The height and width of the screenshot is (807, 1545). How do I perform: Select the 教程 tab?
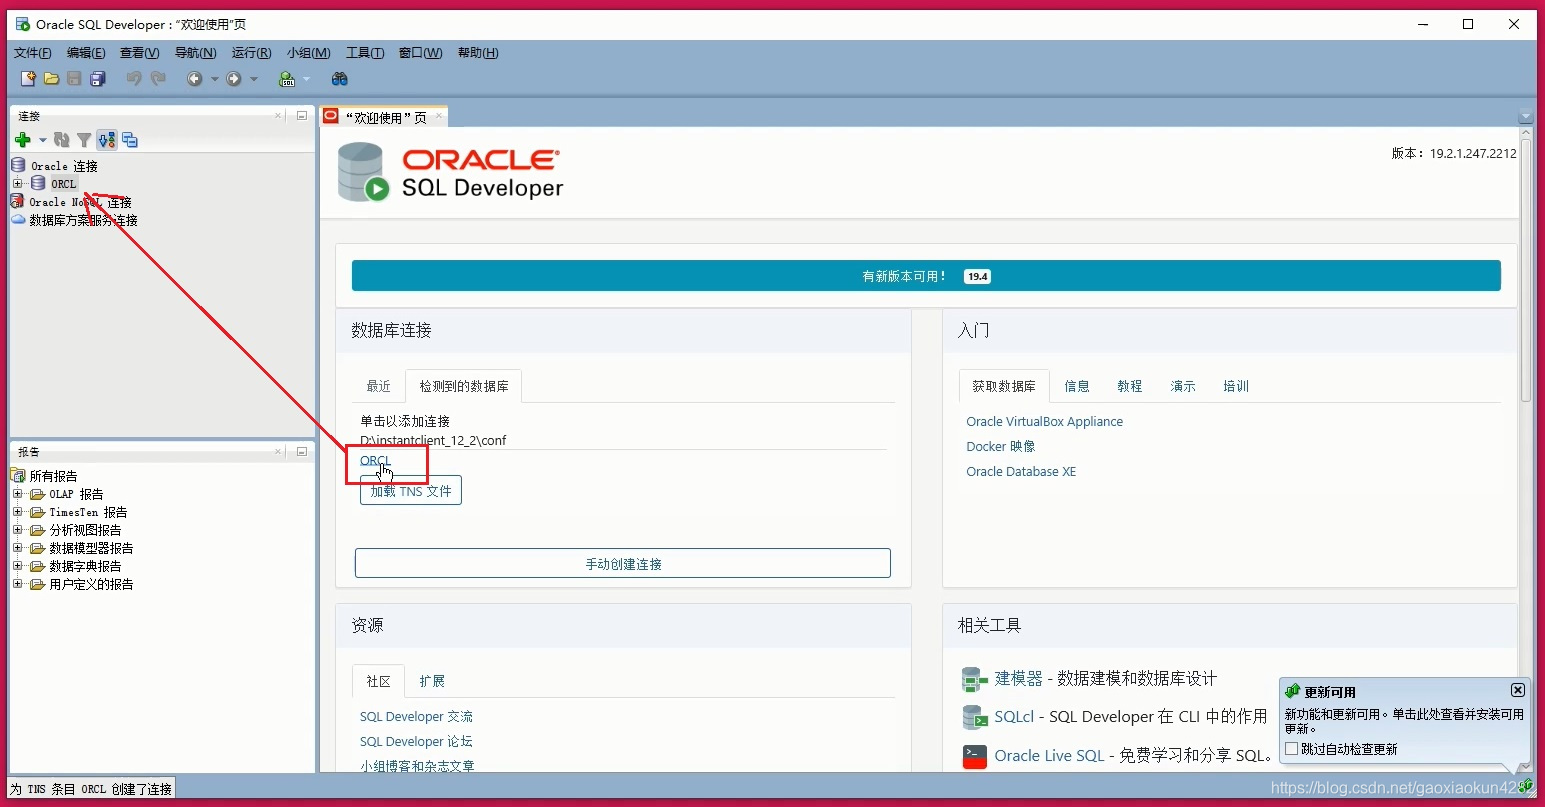pyautogui.click(x=1130, y=386)
